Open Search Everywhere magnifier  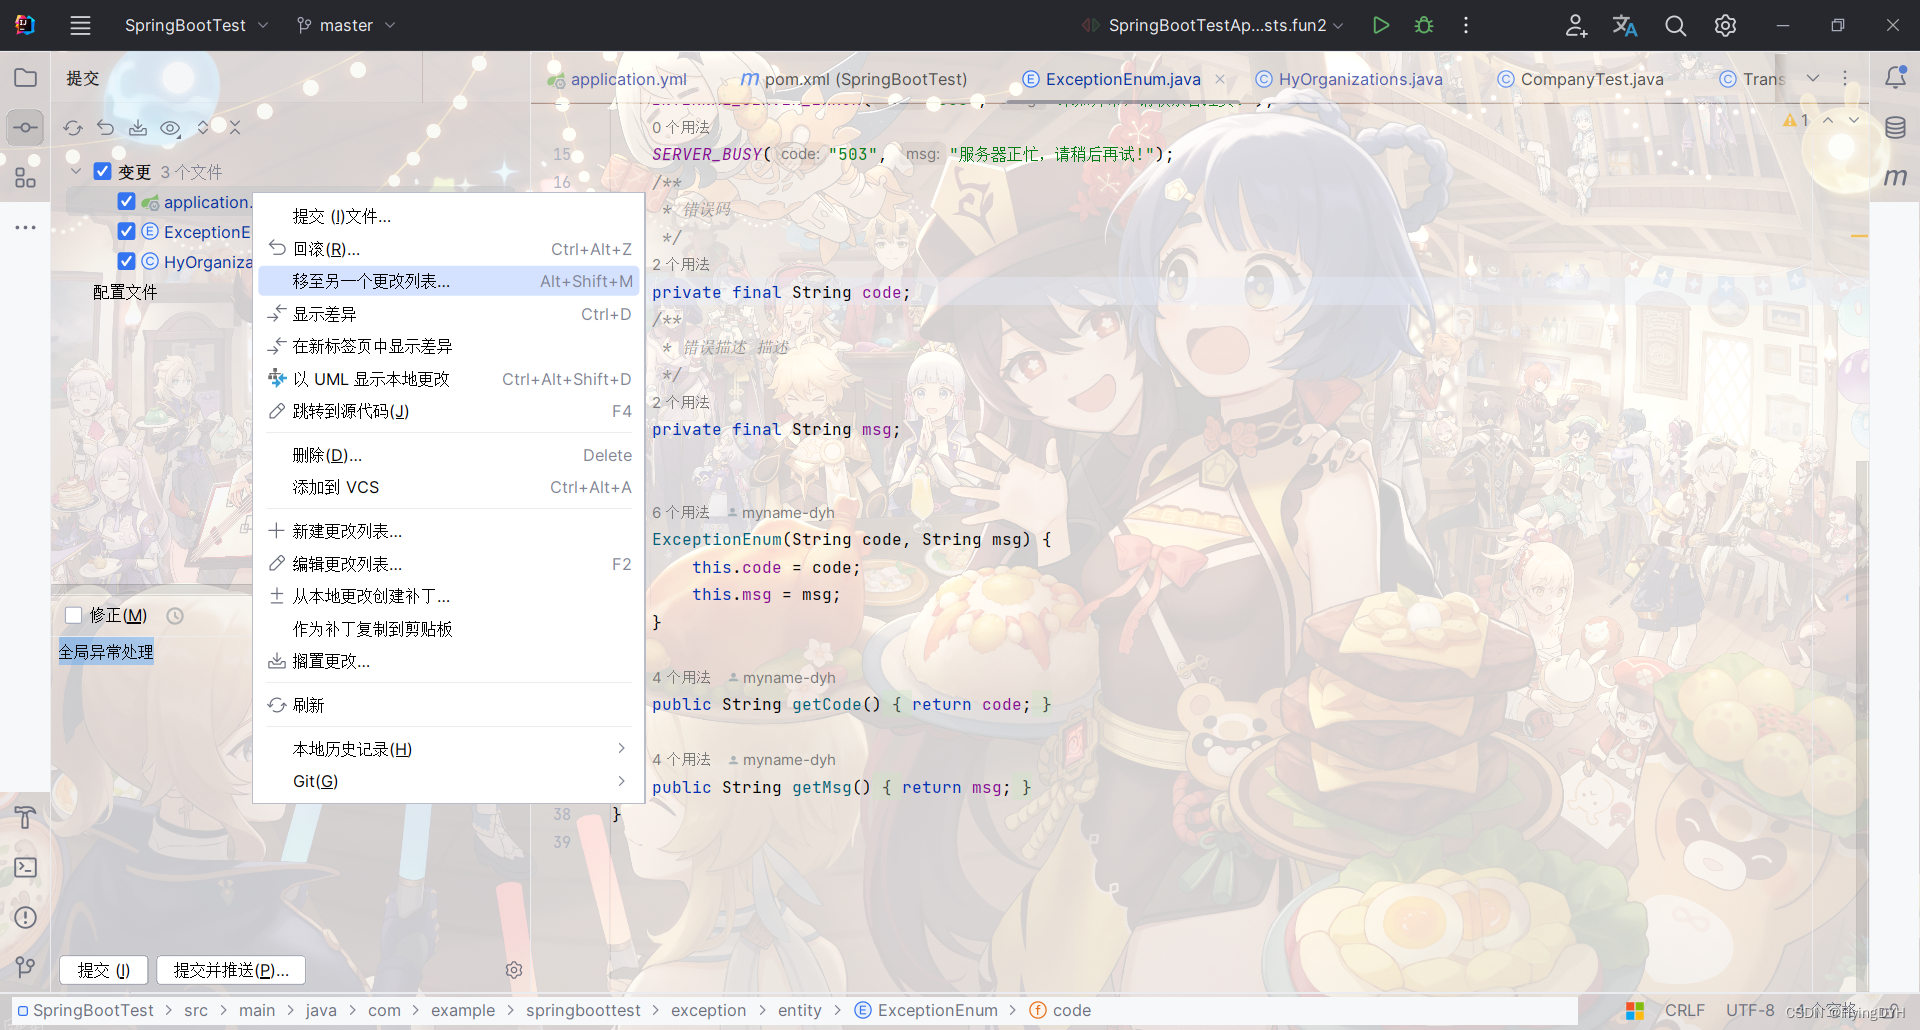tap(1675, 25)
